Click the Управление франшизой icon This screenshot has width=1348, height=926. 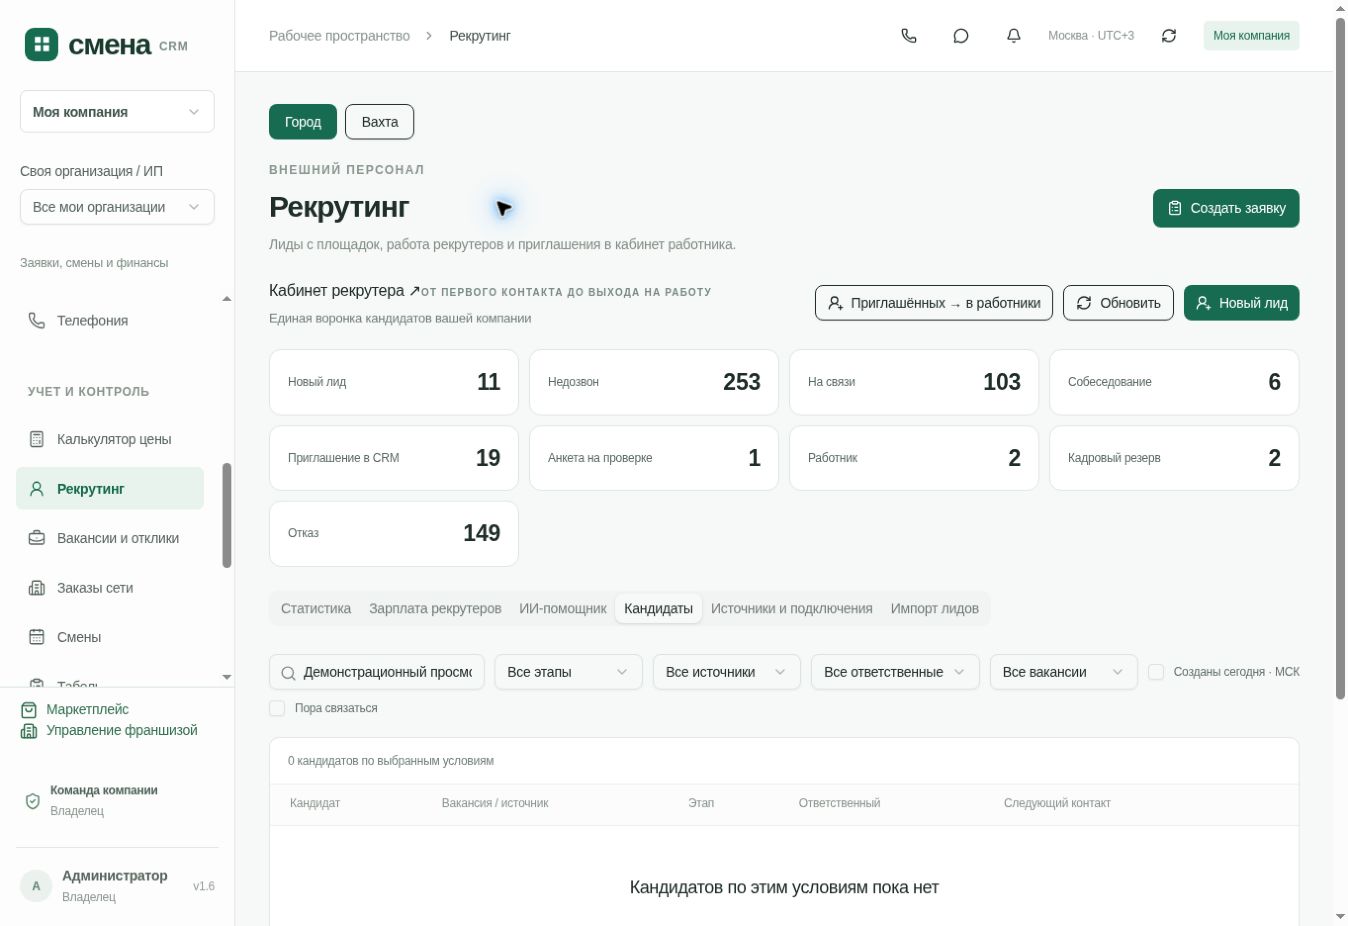click(29, 731)
